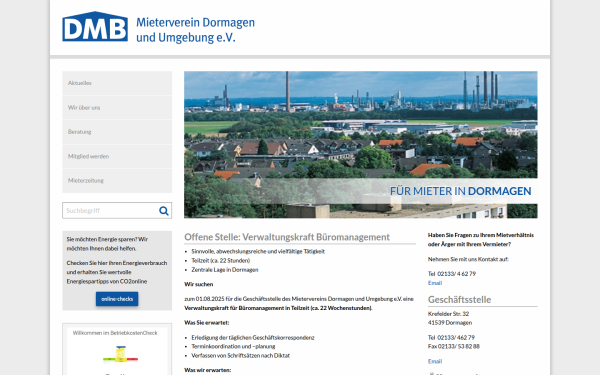Click 'Was wir erwarten:' subheading

[x=207, y=370]
